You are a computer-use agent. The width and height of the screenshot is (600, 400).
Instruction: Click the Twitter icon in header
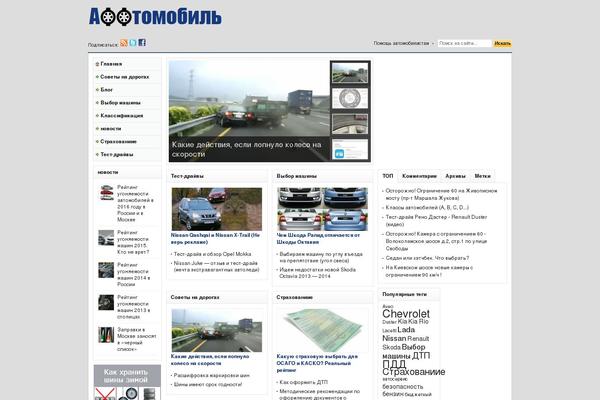[133, 43]
